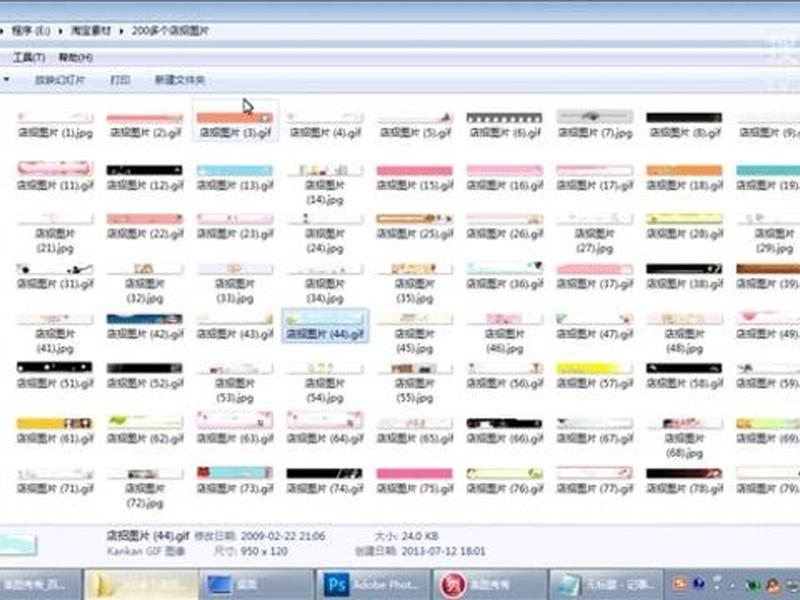Click file name 店招图片 (72).jpg

pos(145,496)
